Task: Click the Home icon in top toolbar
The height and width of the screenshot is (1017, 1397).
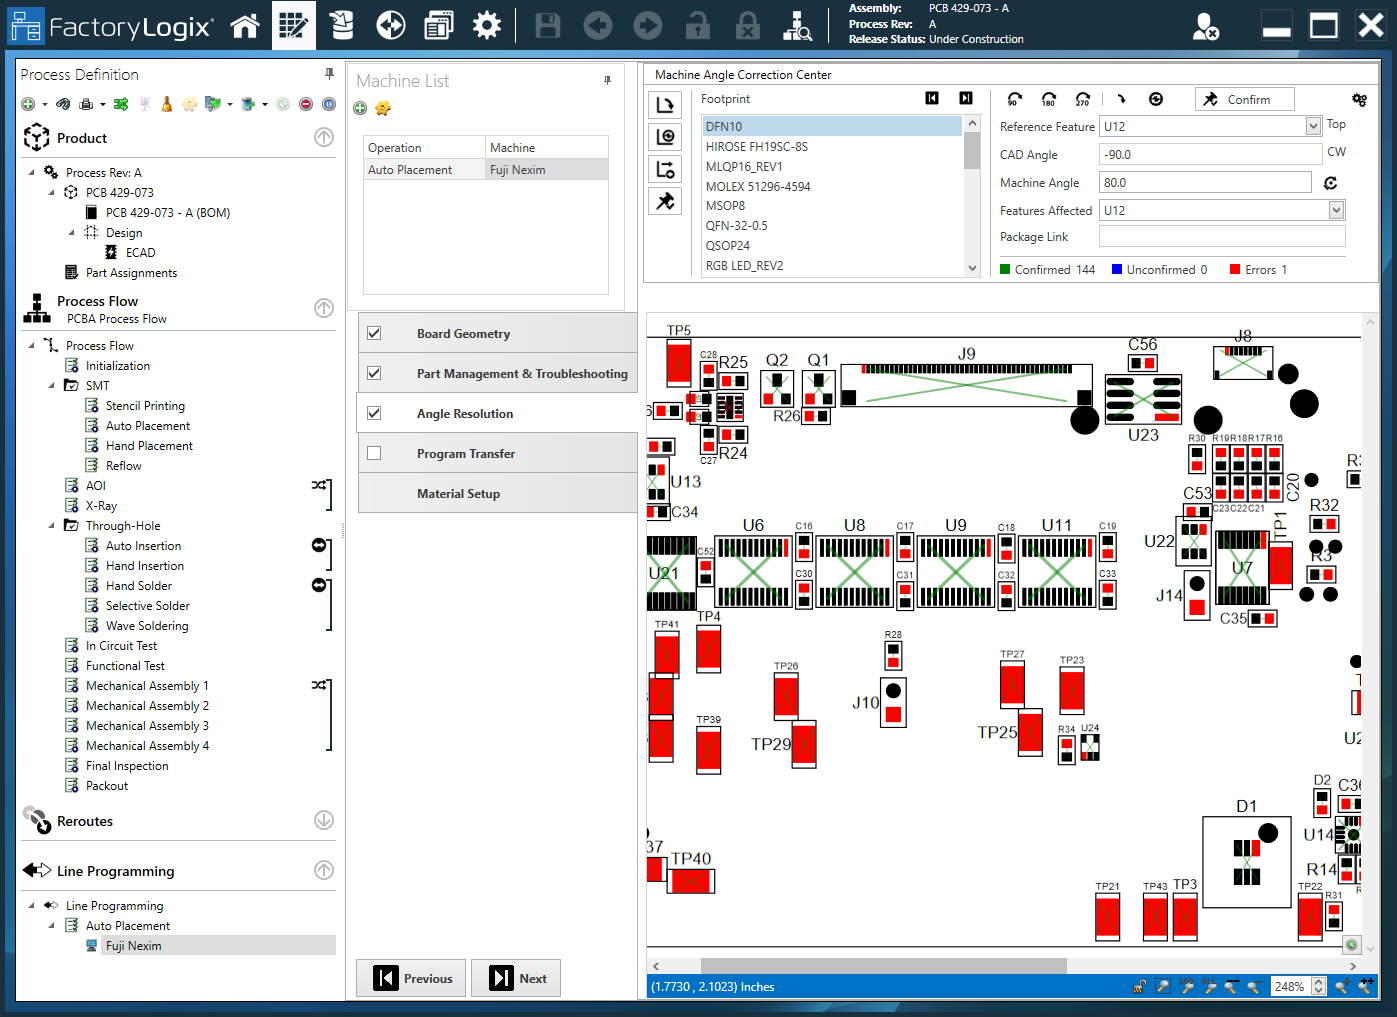Action: [245, 25]
